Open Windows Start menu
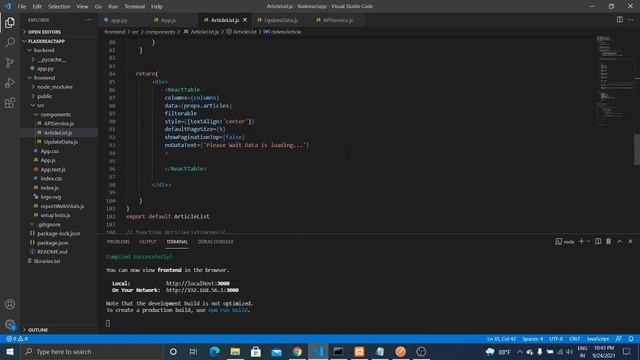This screenshot has height=360, width=640. (10, 351)
